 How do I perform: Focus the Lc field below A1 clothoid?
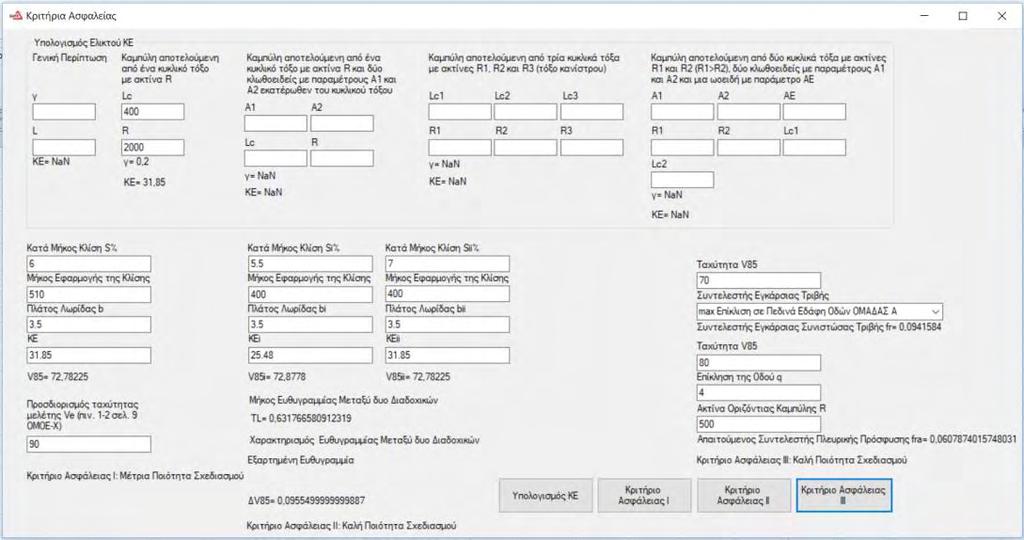pos(276,158)
